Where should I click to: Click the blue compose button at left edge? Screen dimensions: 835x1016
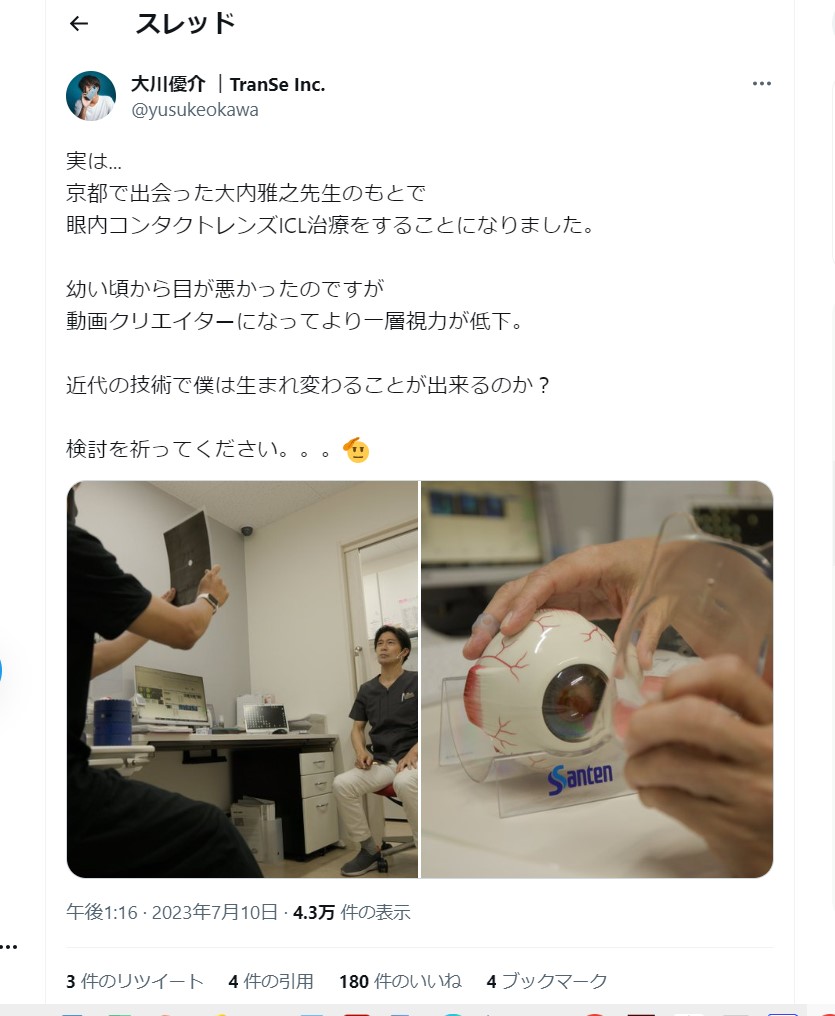(x=1, y=671)
